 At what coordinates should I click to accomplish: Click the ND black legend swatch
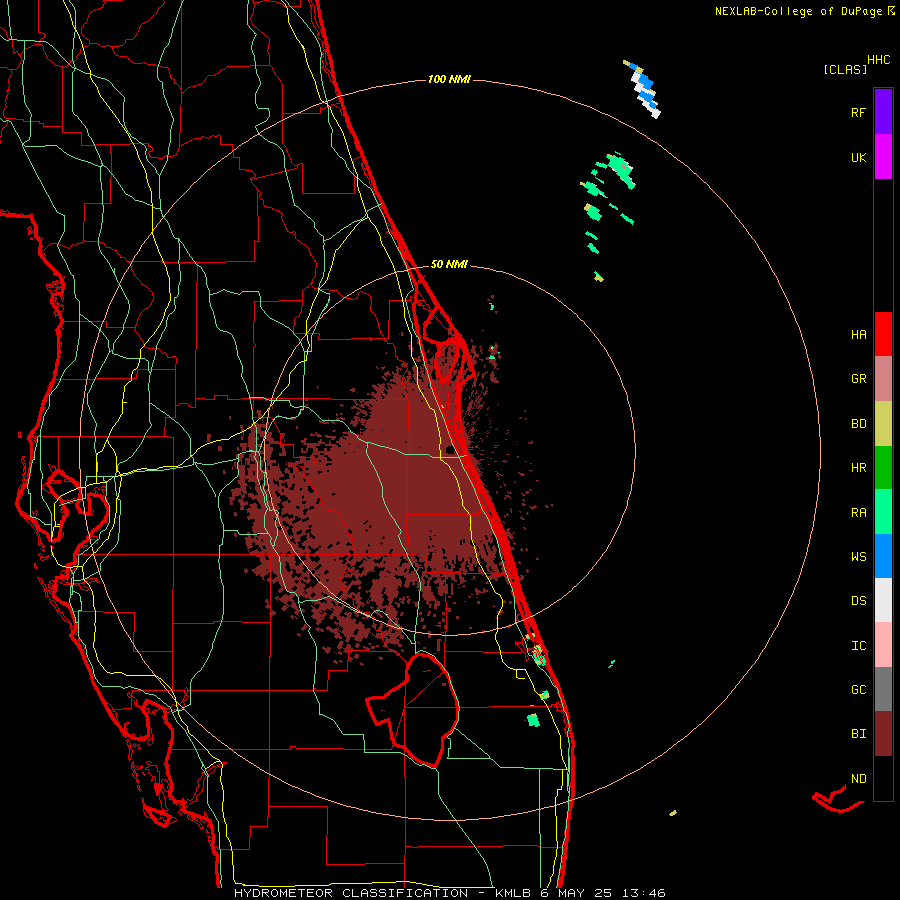[883, 778]
